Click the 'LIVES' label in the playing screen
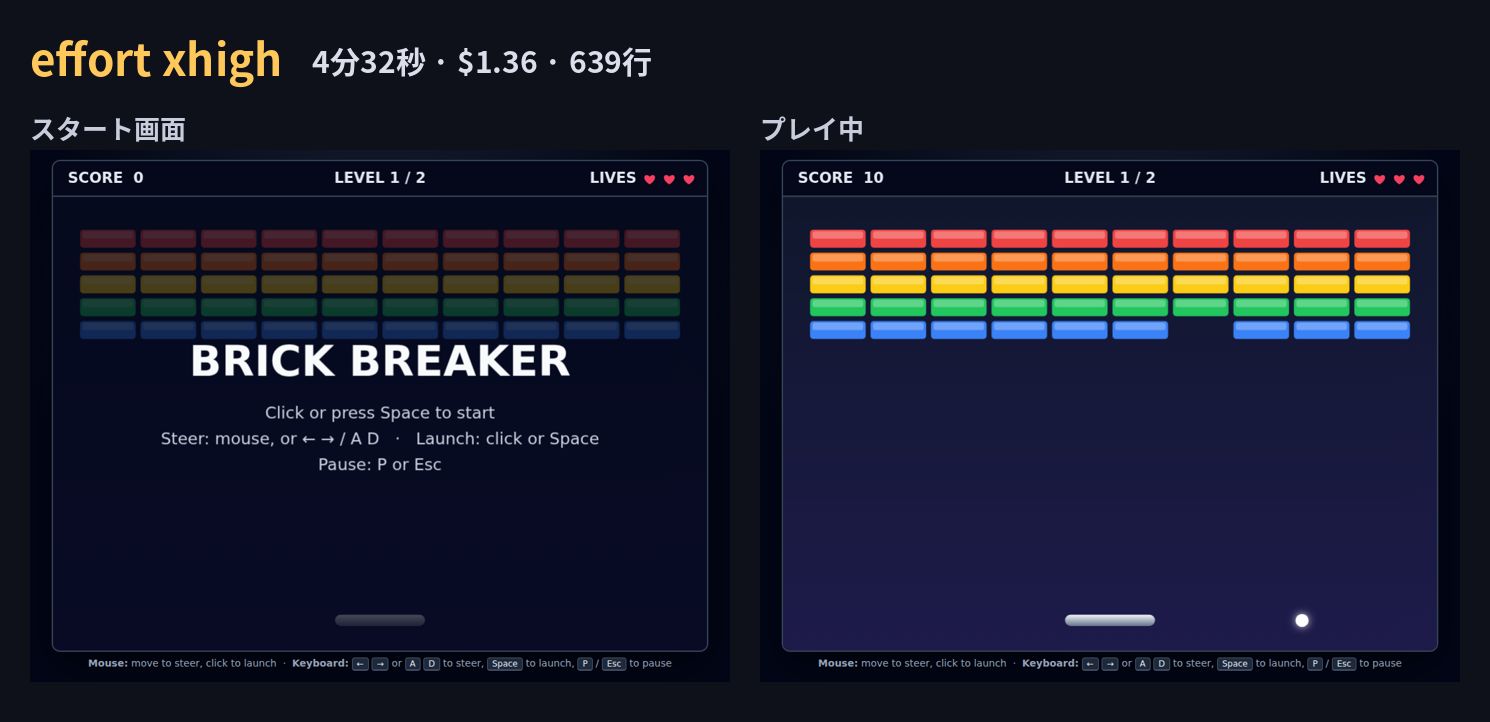1490x722 pixels. [1343, 178]
